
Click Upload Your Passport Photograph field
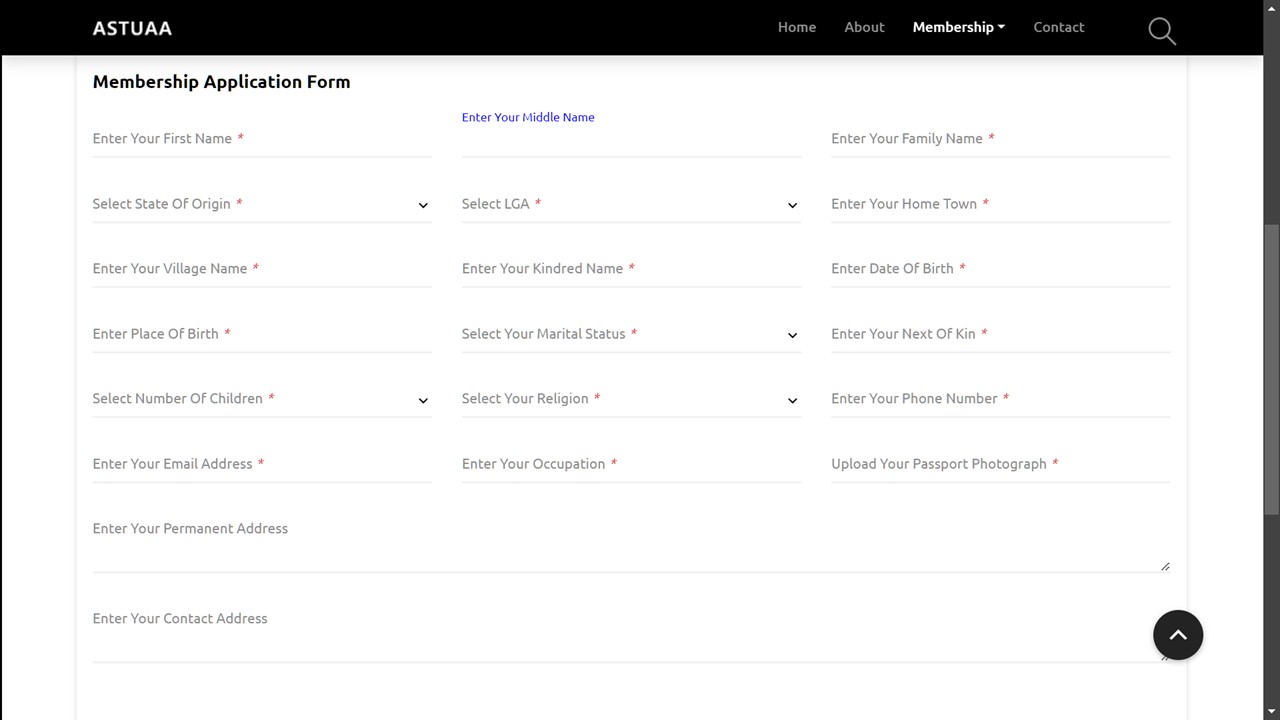pyautogui.click(x=1000, y=464)
